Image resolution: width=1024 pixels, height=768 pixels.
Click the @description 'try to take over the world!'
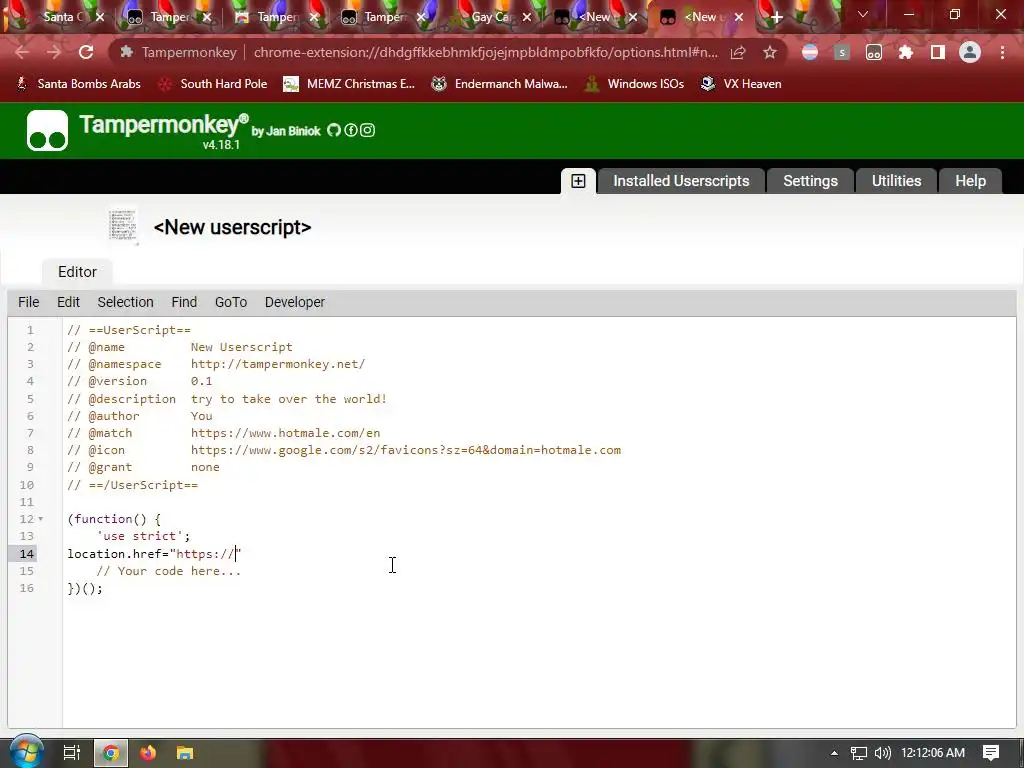289,398
